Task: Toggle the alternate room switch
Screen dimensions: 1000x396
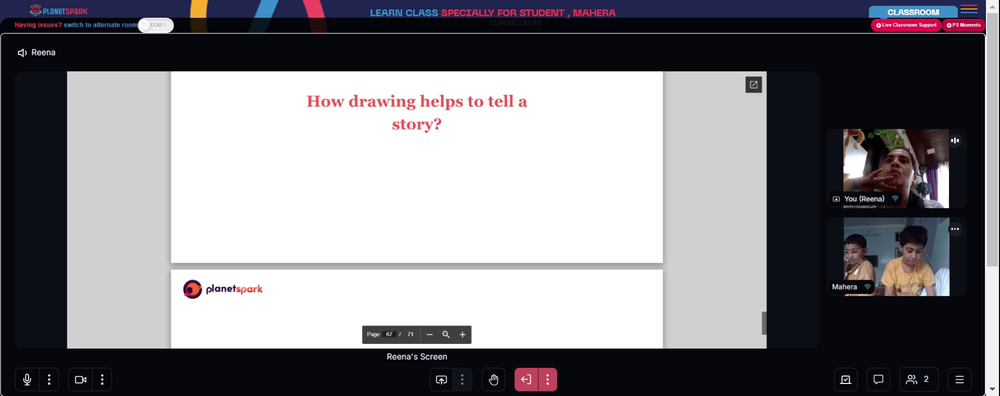Action: click(x=156, y=25)
